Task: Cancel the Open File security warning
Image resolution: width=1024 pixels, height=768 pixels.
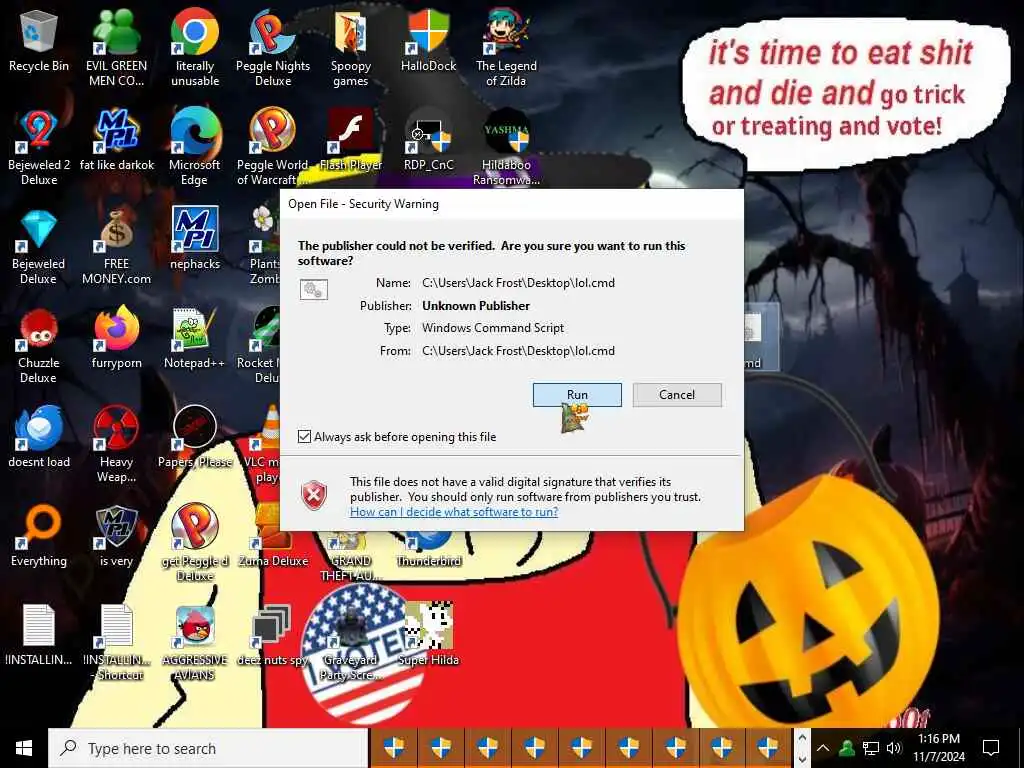Action: point(677,394)
